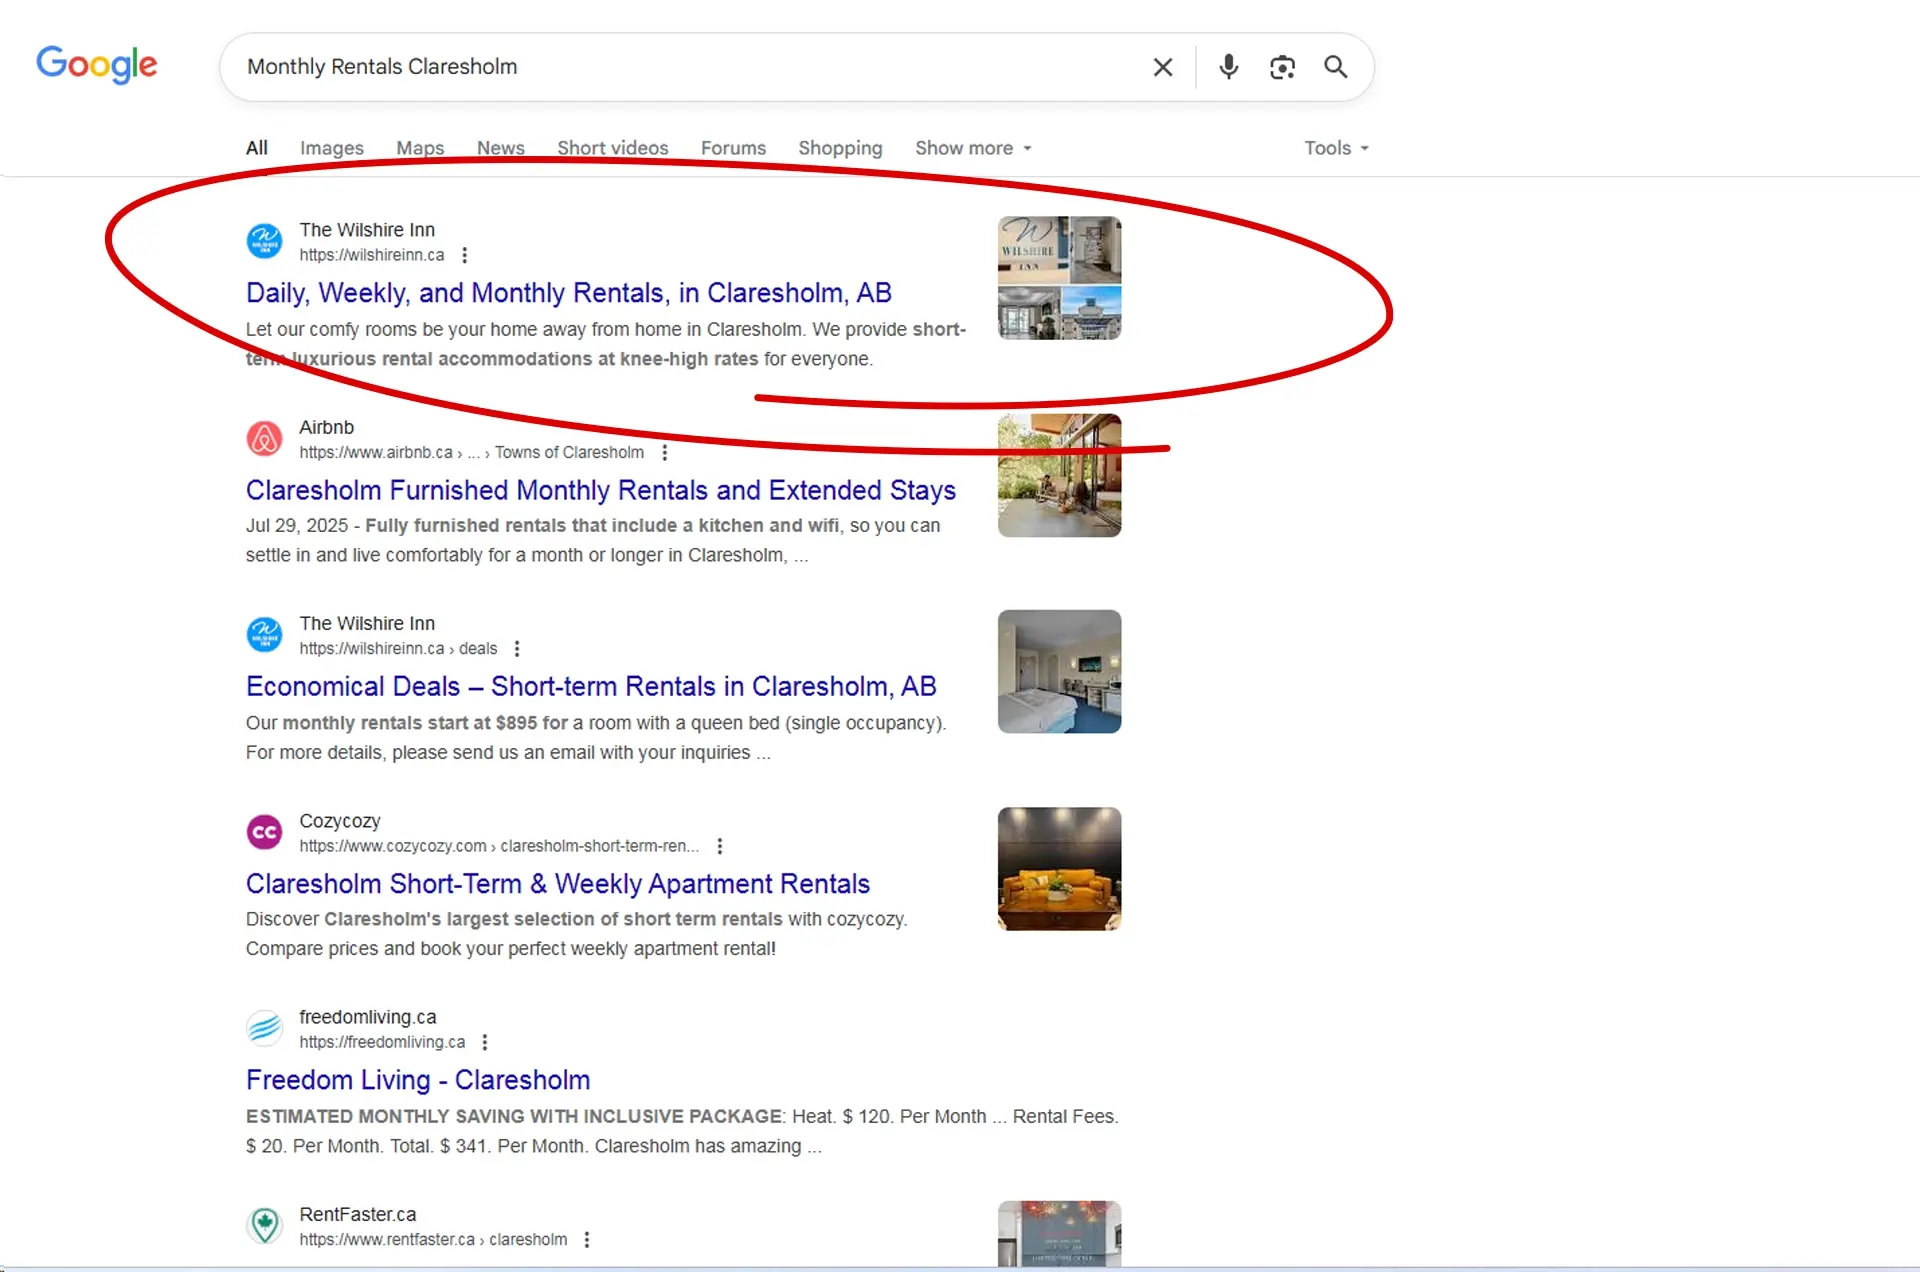
Task: Click the freedomliving.ca site name
Action: click(368, 1017)
